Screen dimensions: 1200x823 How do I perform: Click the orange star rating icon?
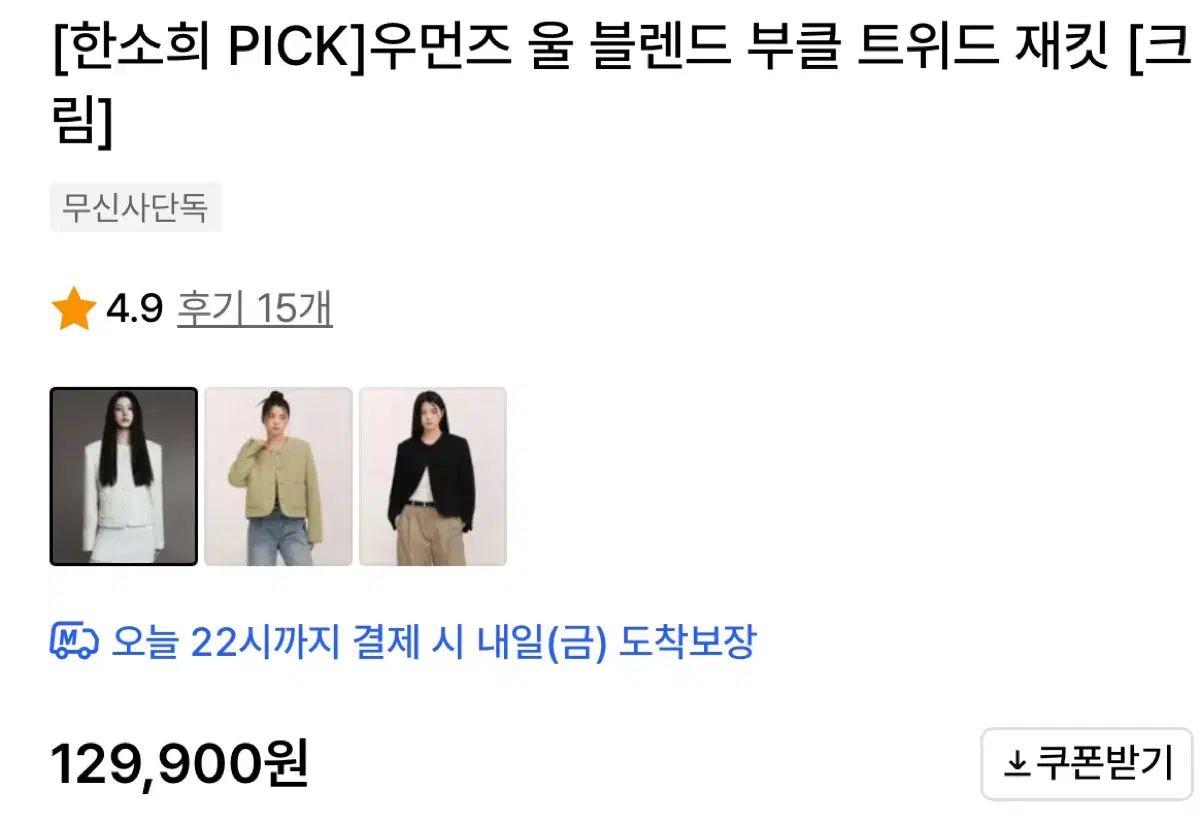[x=73, y=310]
